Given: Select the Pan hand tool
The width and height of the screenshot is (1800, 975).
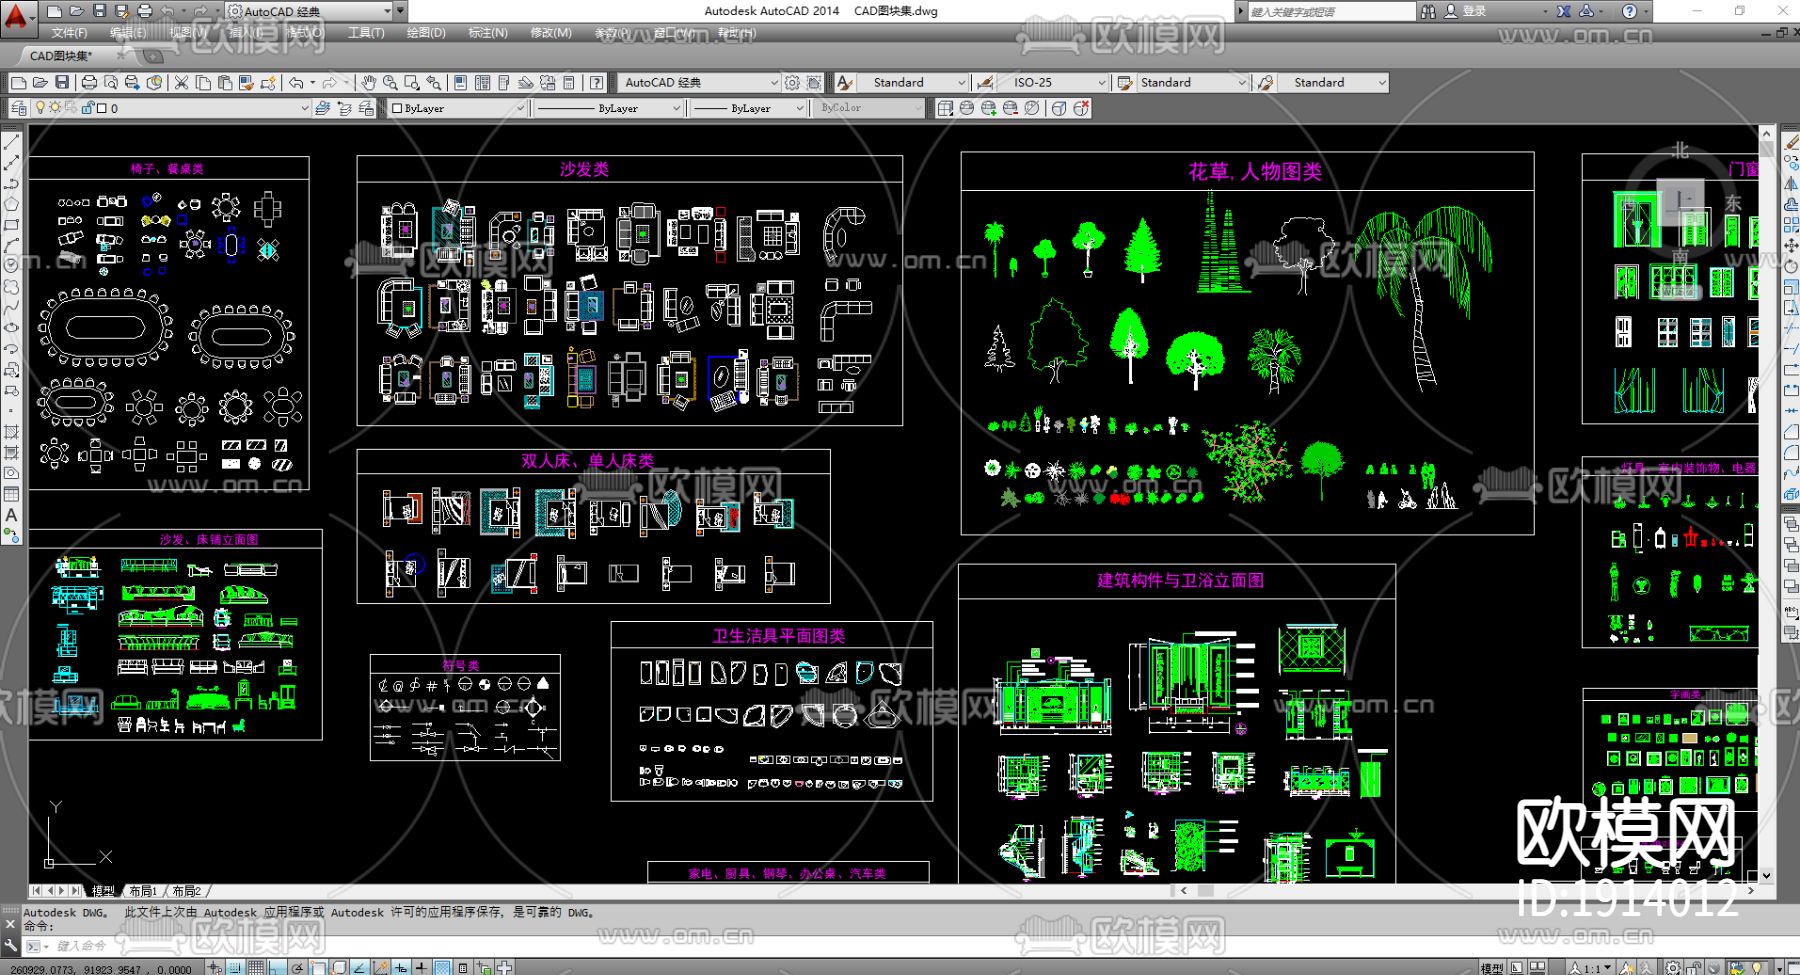Looking at the screenshot, I should coord(368,83).
